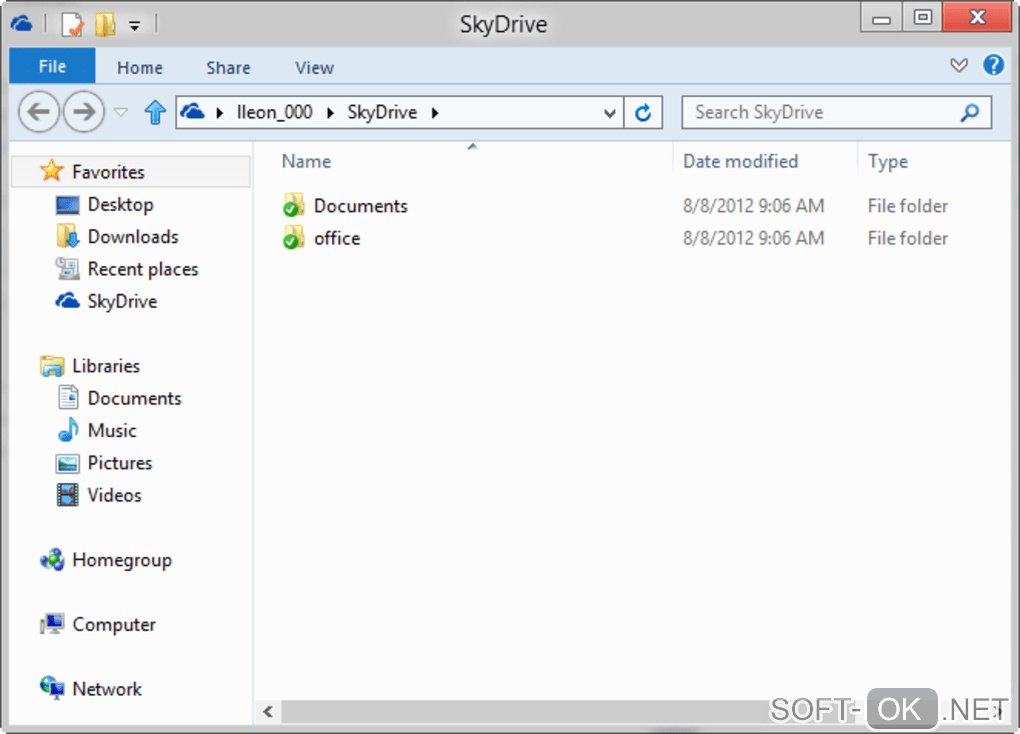The width and height of the screenshot is (1020, 734).
Task: Click the Computer icon
Action: pyautogui.click(x=52, y=624)
